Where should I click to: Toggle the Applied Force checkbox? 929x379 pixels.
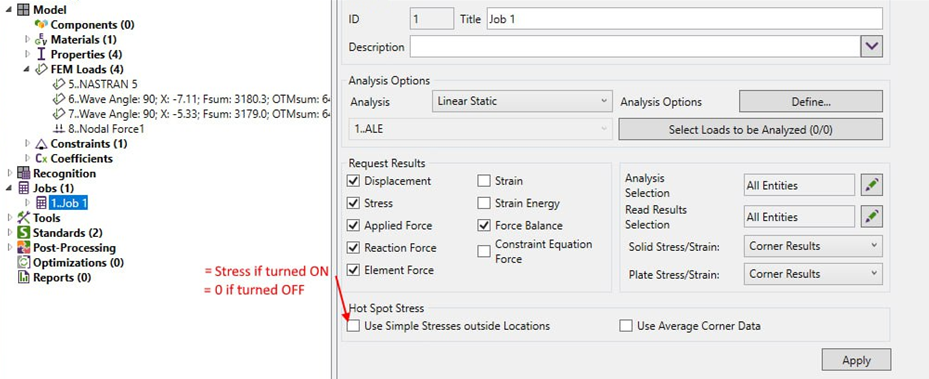click(354, 226)
